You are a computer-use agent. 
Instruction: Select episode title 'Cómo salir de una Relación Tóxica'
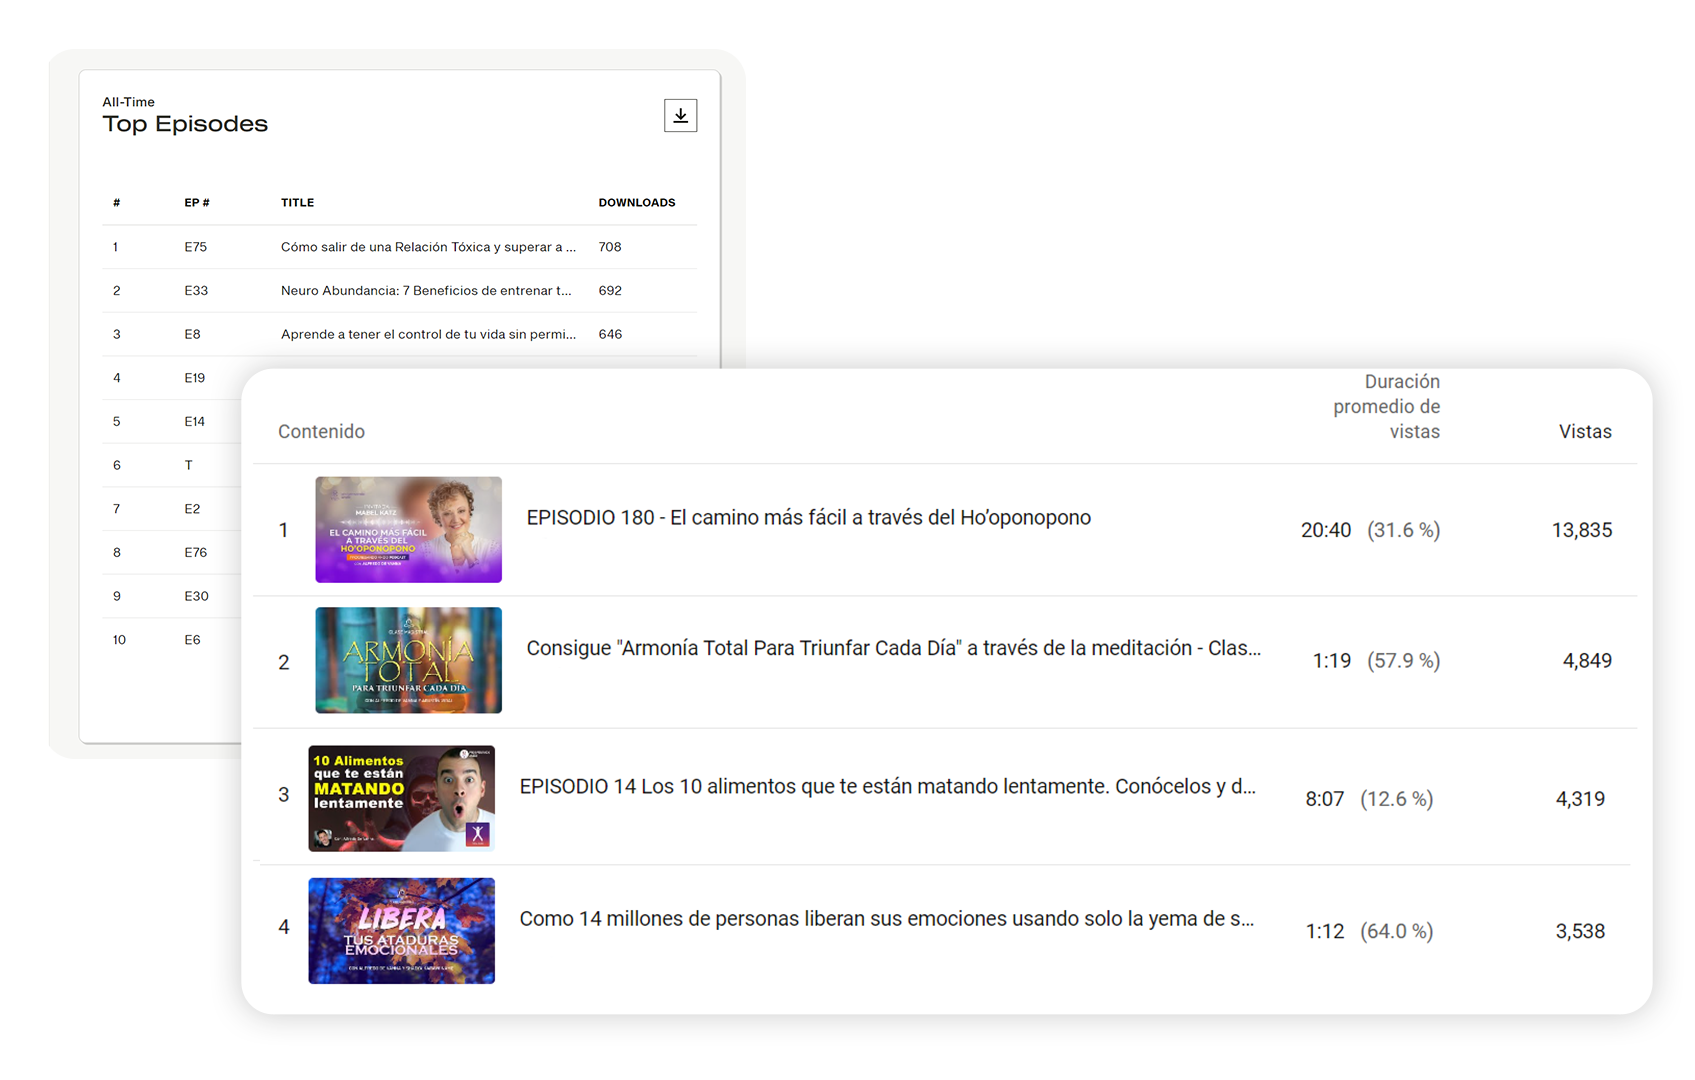coord(428,247)
